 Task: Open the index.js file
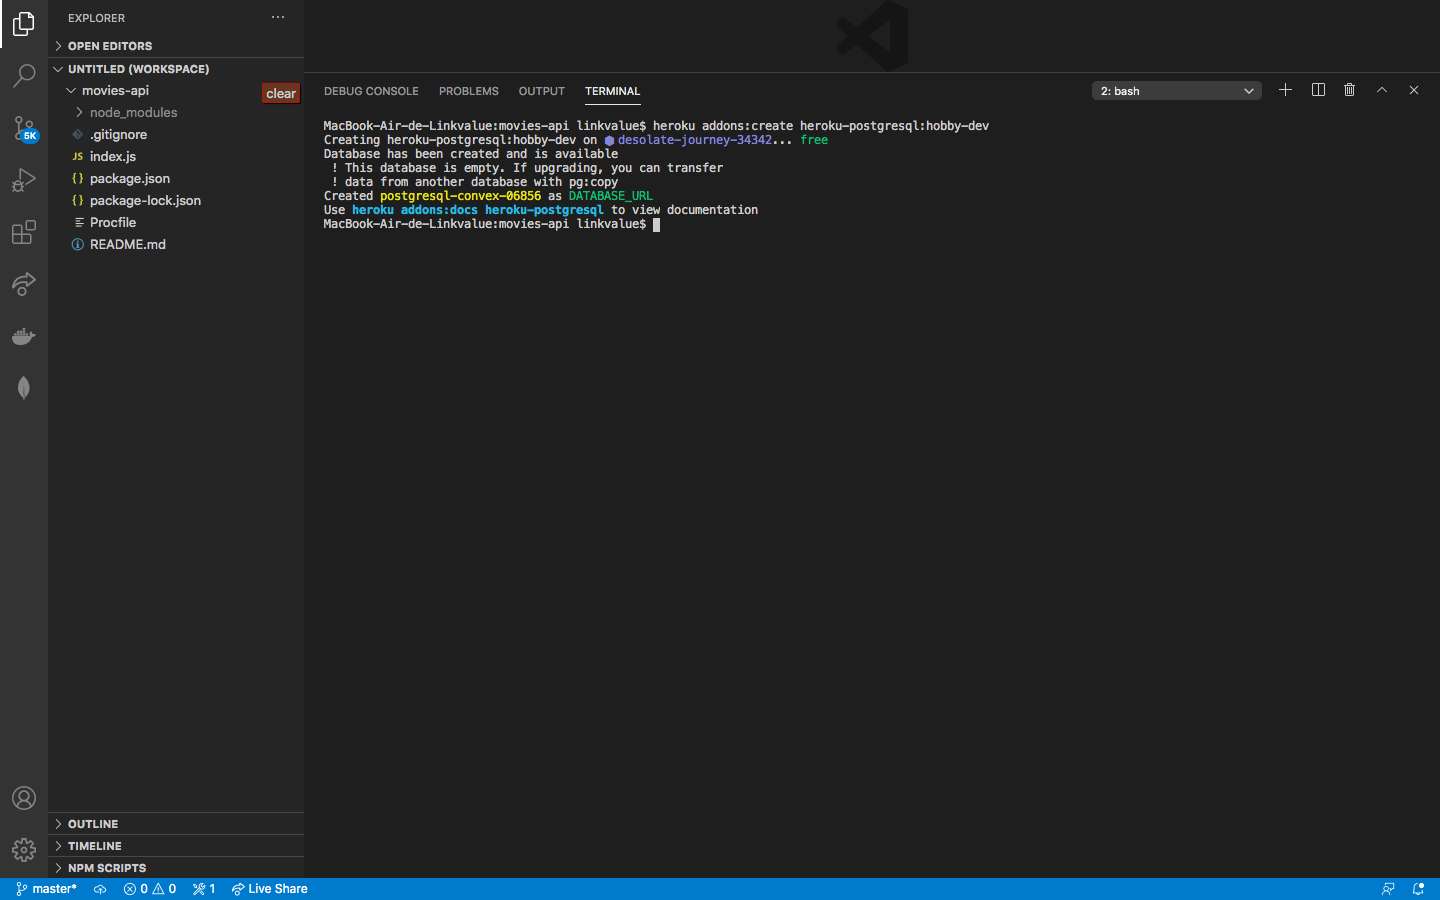pos(176,156)
